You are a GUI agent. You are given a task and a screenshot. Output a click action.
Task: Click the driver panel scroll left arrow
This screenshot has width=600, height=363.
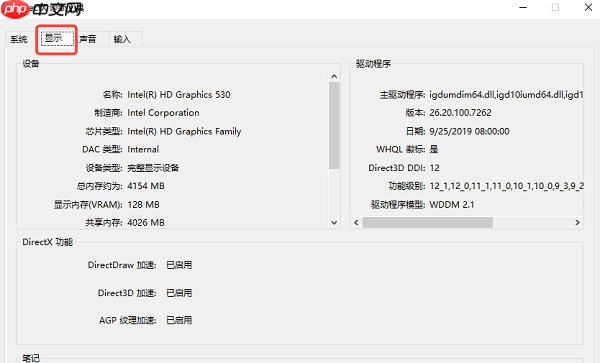pos(356,223)
